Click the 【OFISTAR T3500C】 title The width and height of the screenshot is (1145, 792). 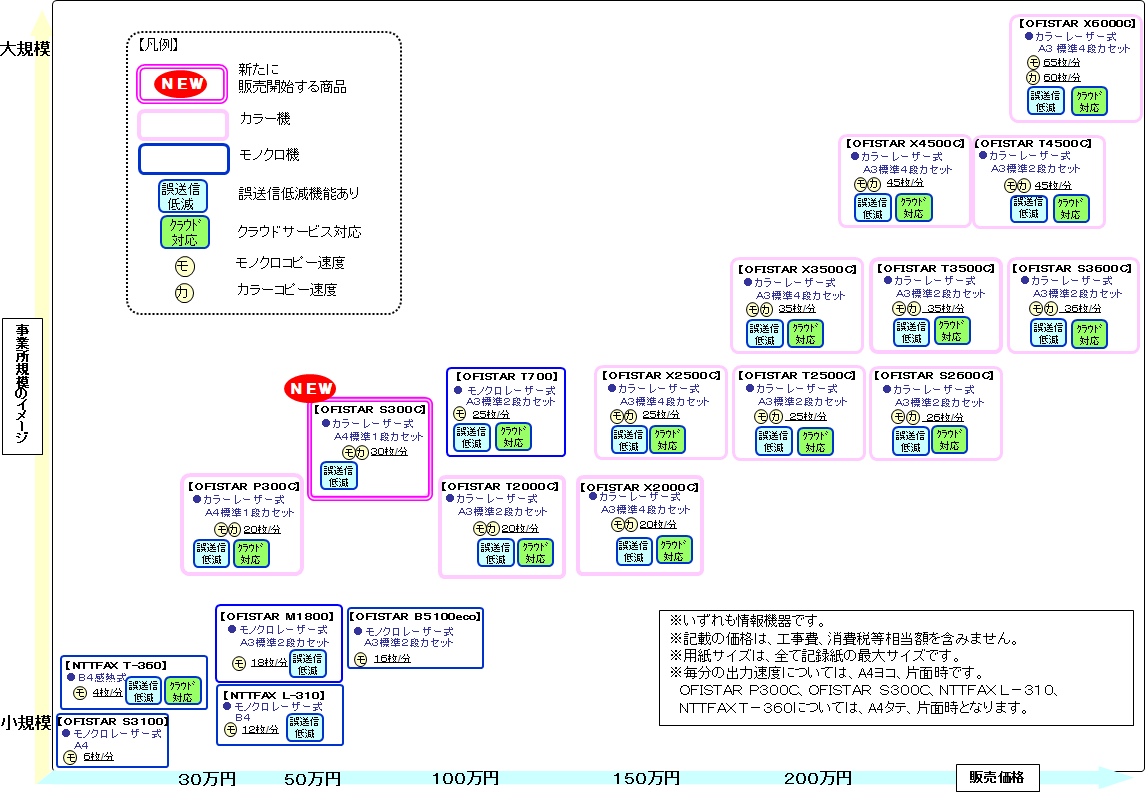pyautogui.click(x=936, y=269)
